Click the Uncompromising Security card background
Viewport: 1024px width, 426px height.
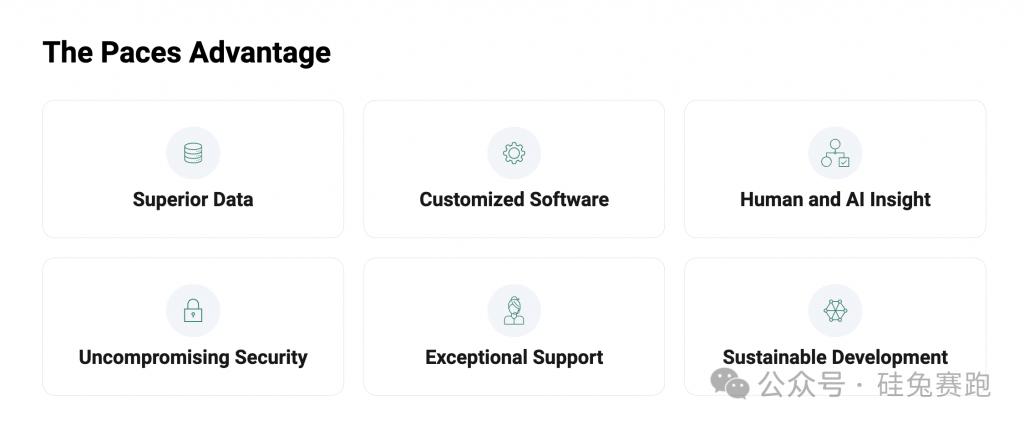click(193, 327)
